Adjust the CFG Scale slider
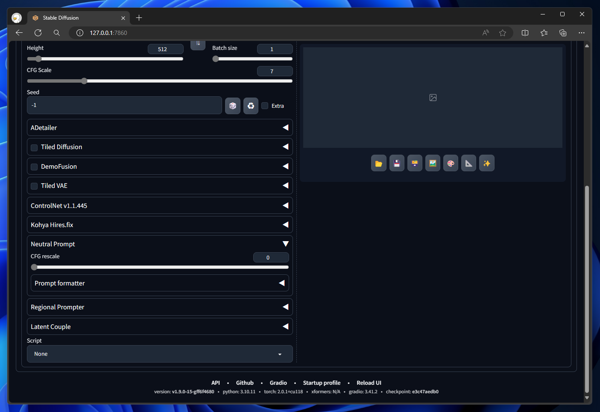Image resolution: width=600 pixels, height=412 pixels. tap(160, 81)
